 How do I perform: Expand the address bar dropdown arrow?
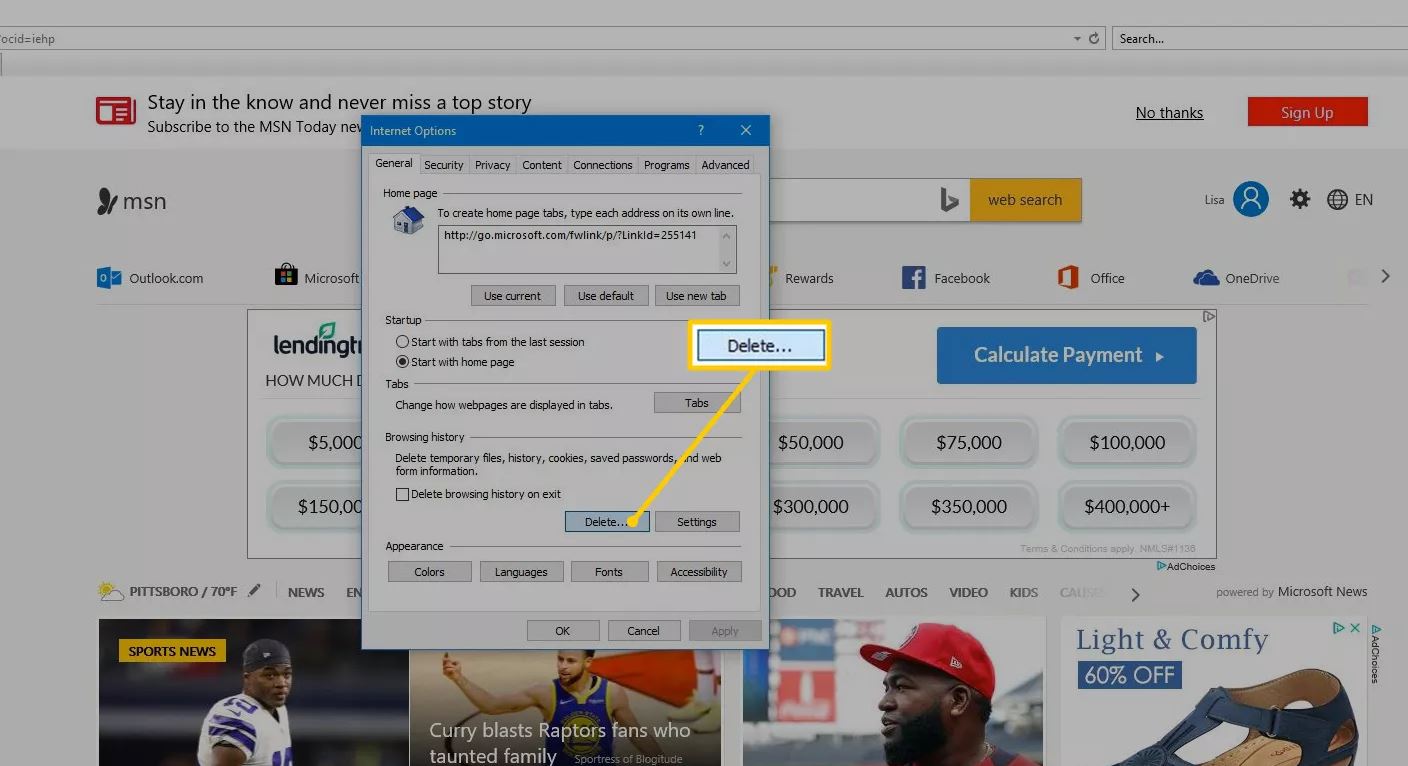click(x=1077, y=39)
